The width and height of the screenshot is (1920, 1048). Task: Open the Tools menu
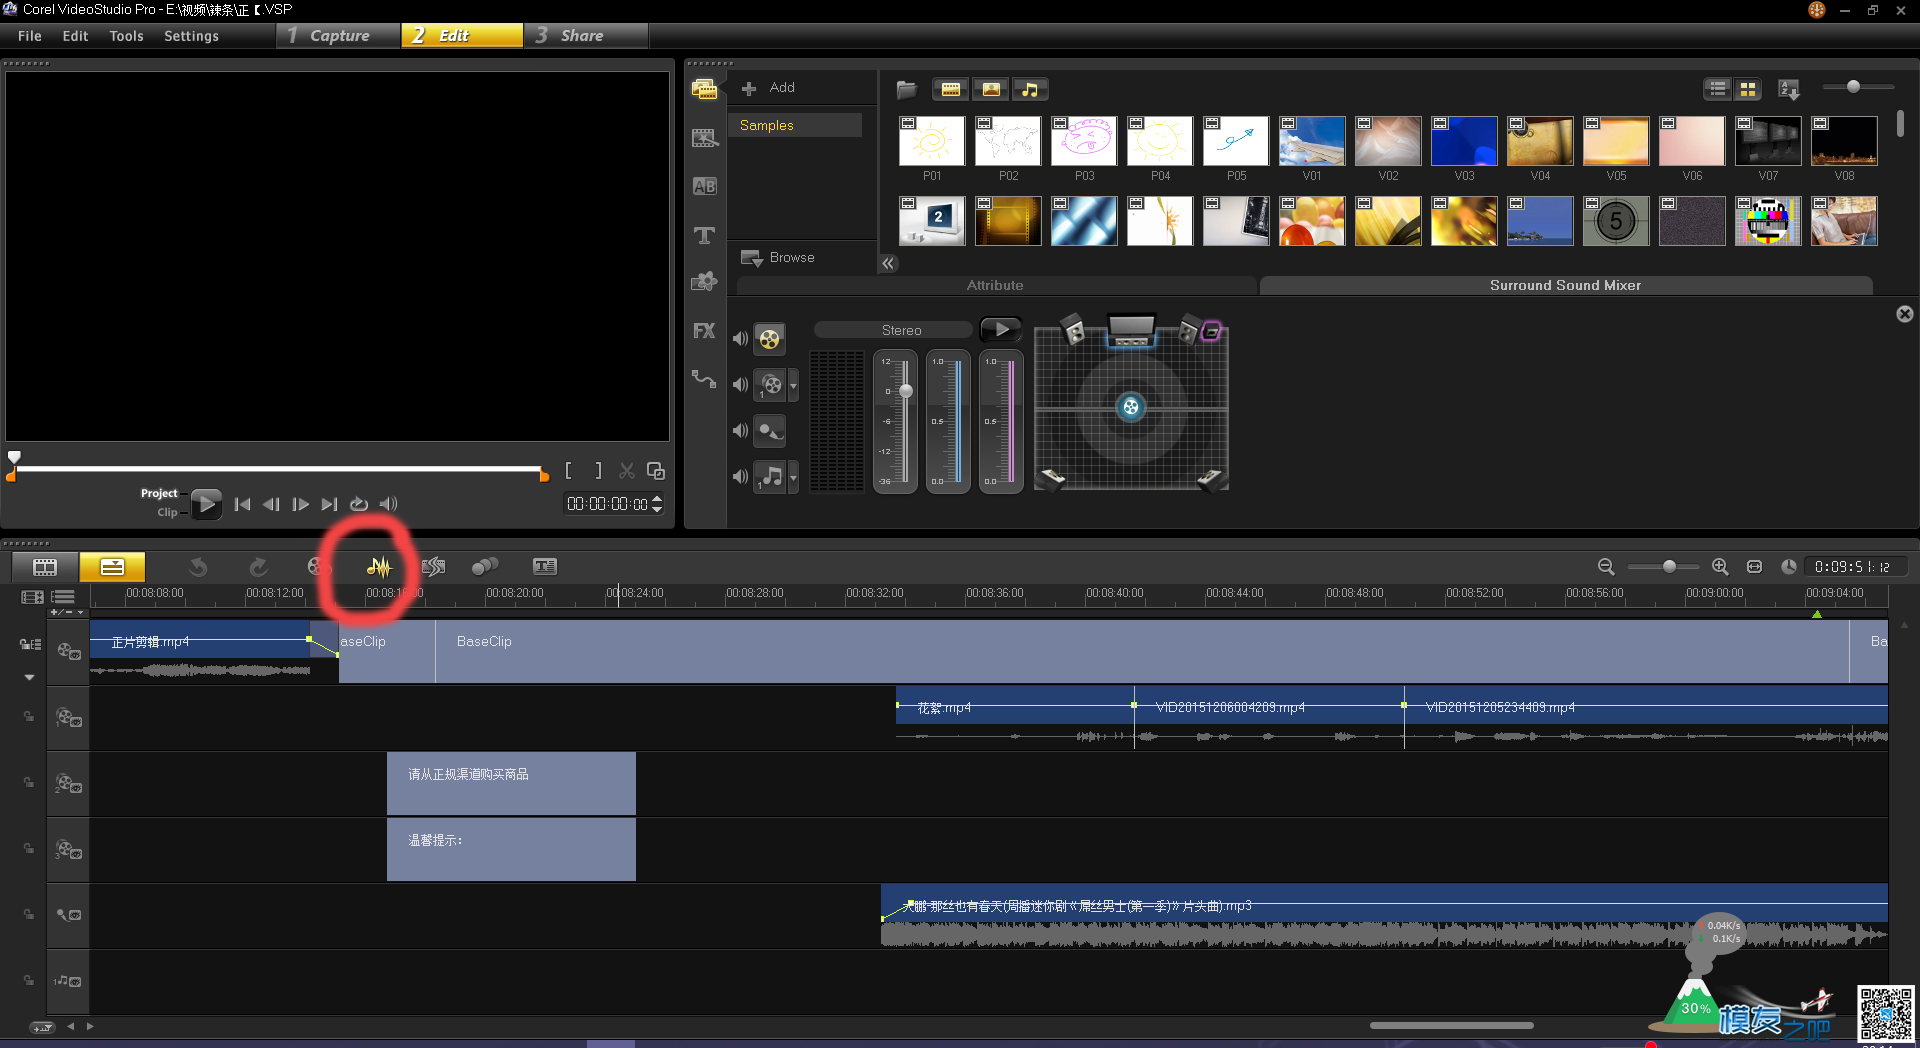tap(126, 36)
